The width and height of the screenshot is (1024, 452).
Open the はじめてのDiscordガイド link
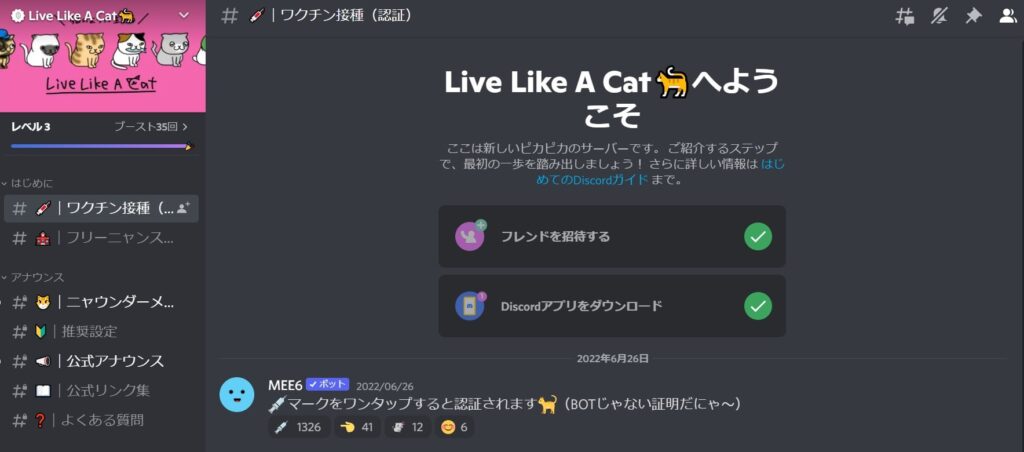pyautogui.click(x=660, y=172)
